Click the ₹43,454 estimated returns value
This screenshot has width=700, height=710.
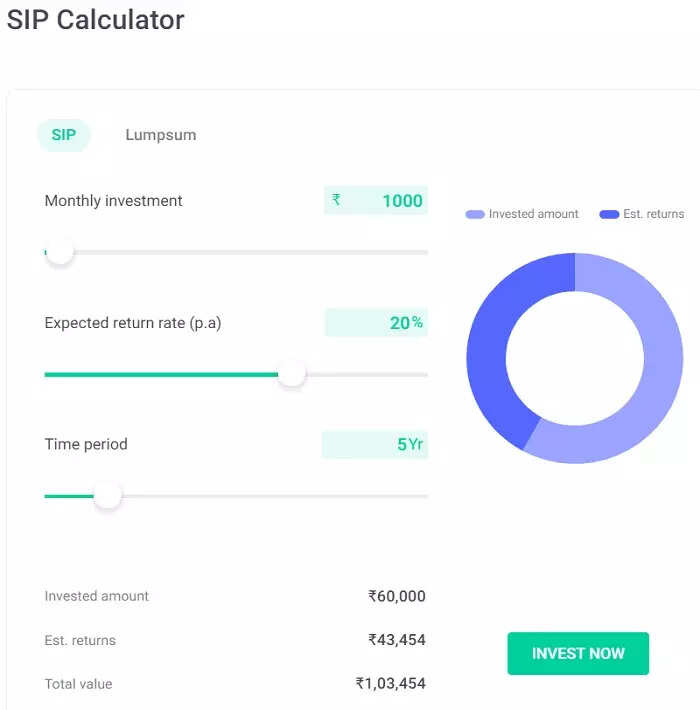397,640
